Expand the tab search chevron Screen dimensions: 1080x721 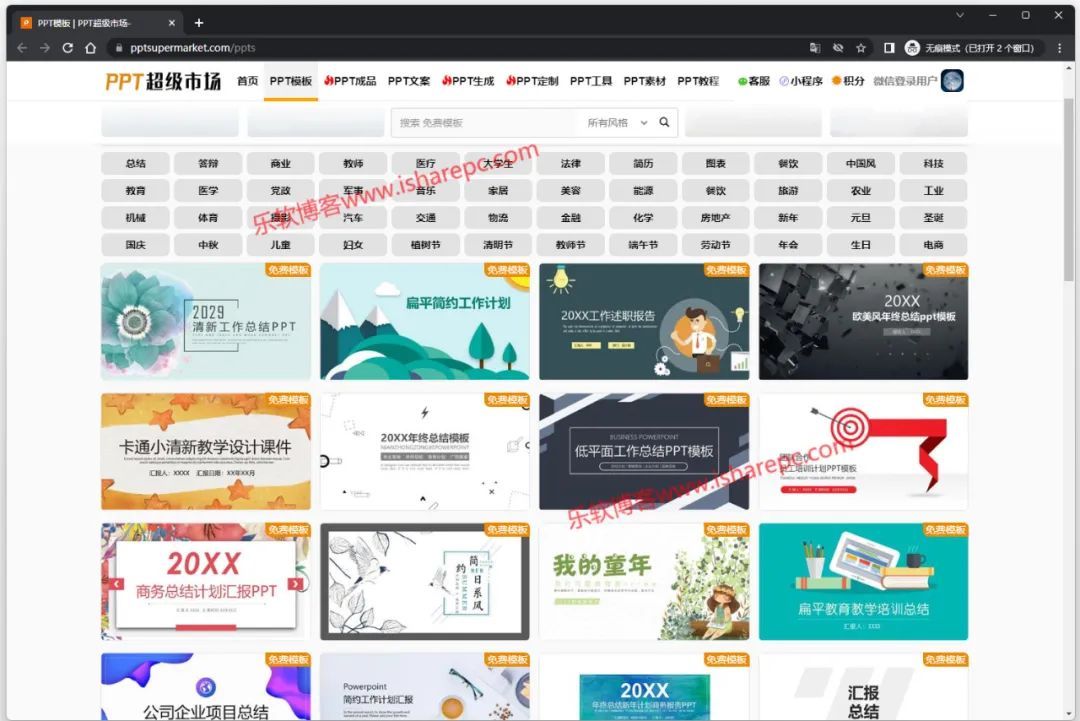coord(959,15)
